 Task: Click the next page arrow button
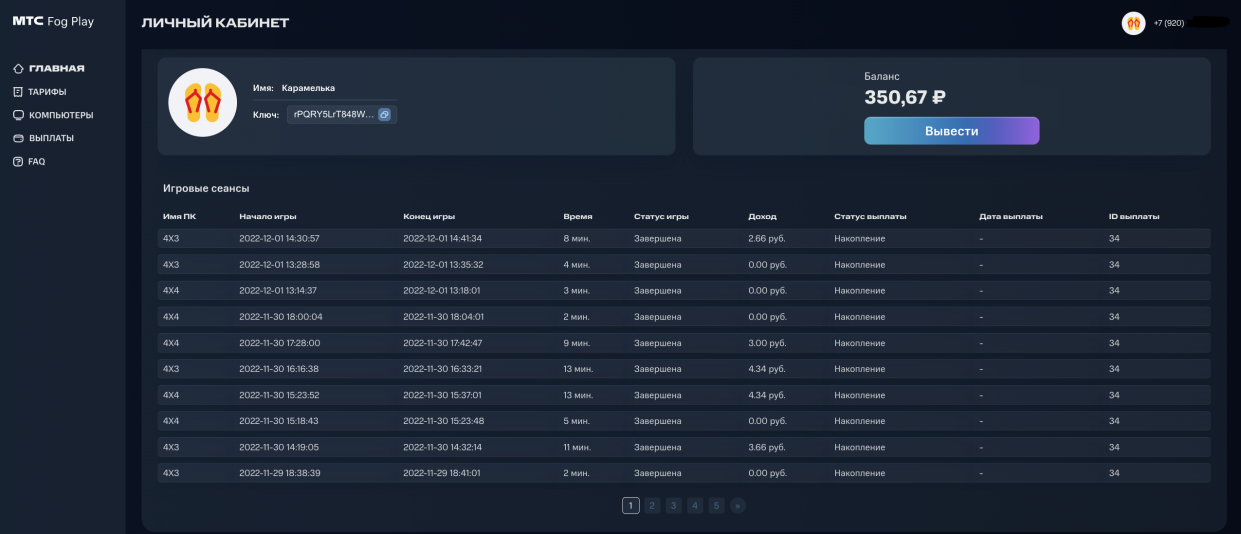[738, 506]
